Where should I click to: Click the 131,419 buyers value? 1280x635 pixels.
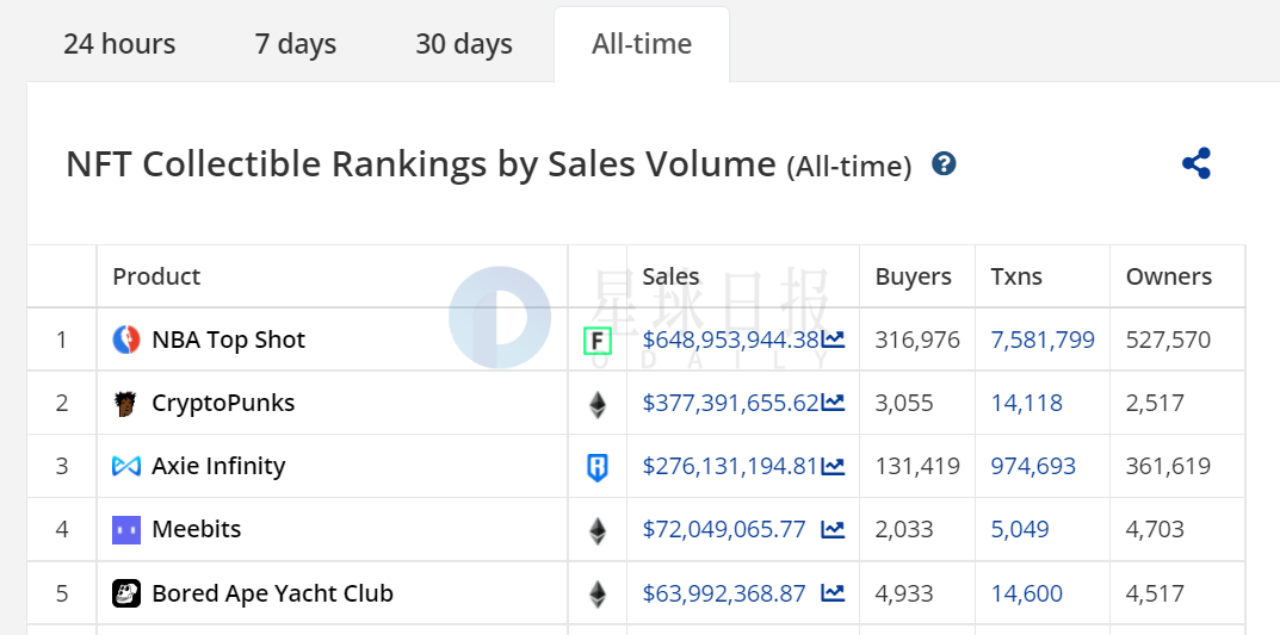click(x=918, y=466)
